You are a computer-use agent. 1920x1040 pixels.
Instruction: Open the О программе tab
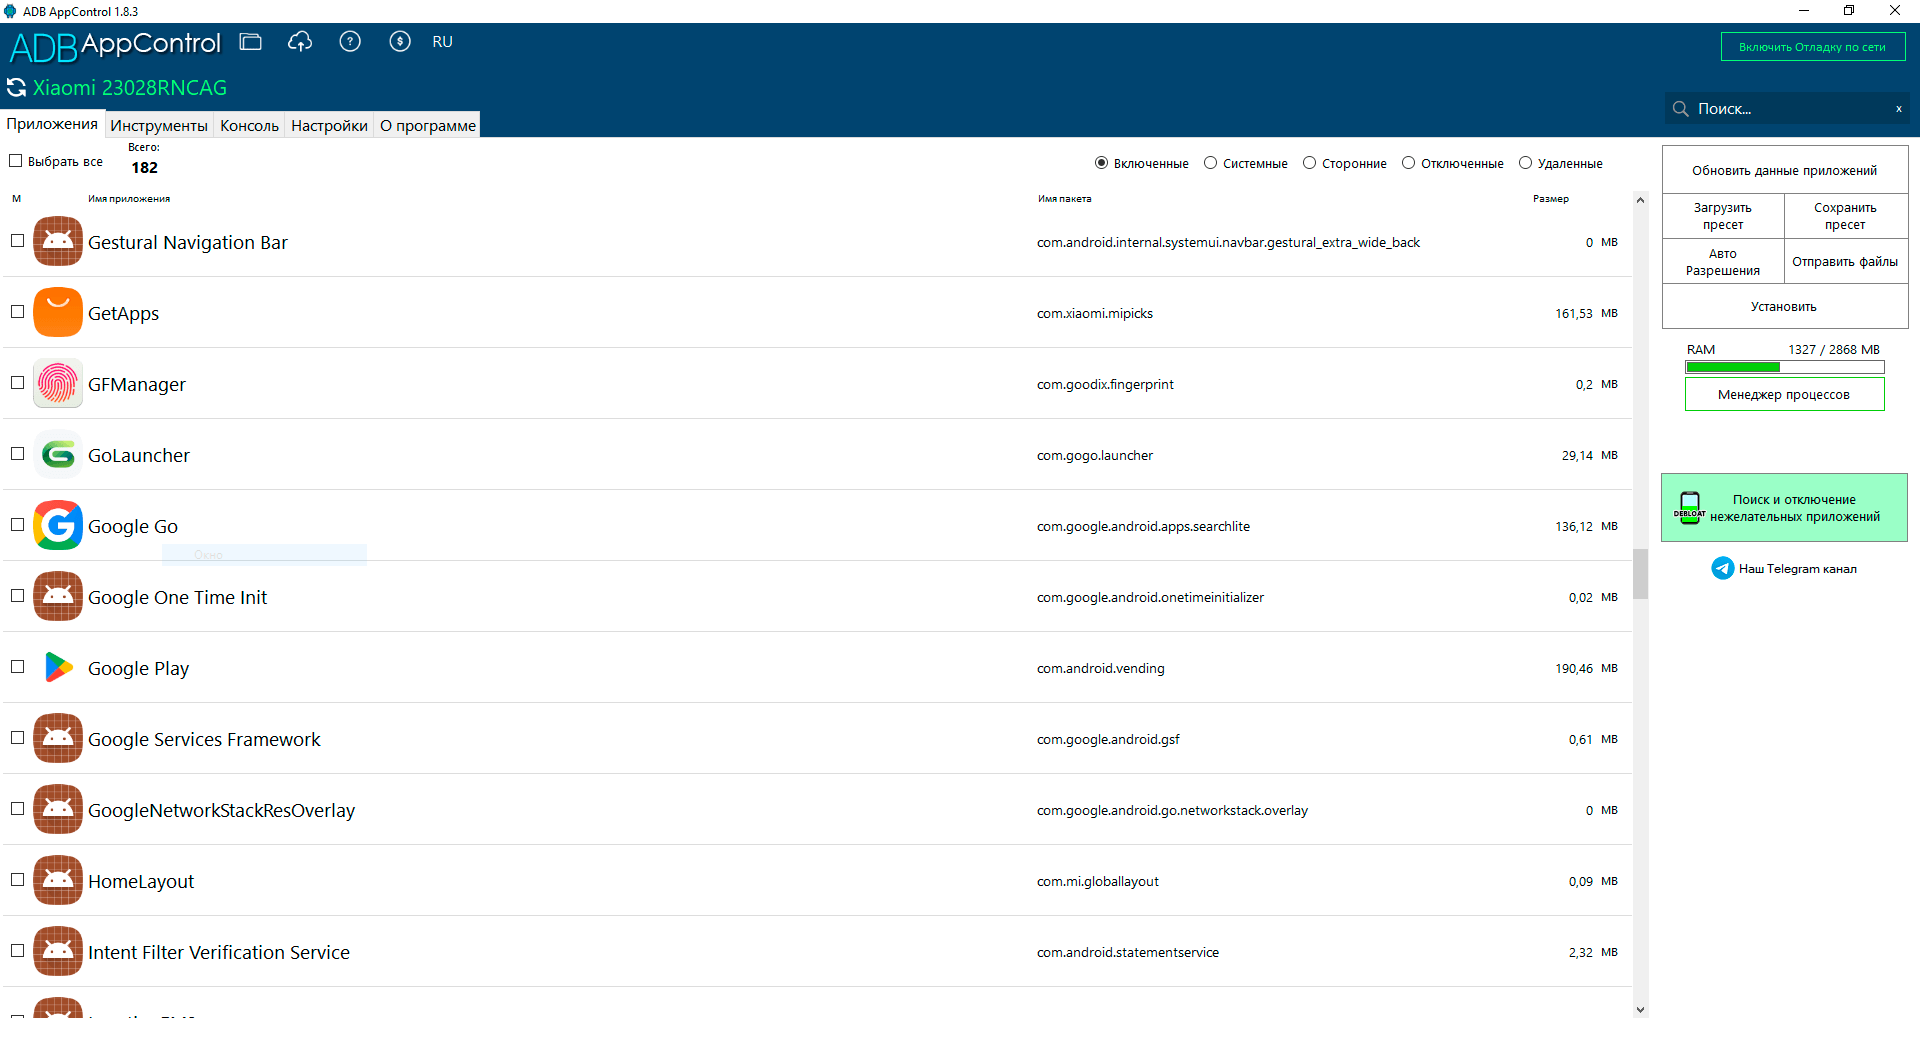pos(427,125)
